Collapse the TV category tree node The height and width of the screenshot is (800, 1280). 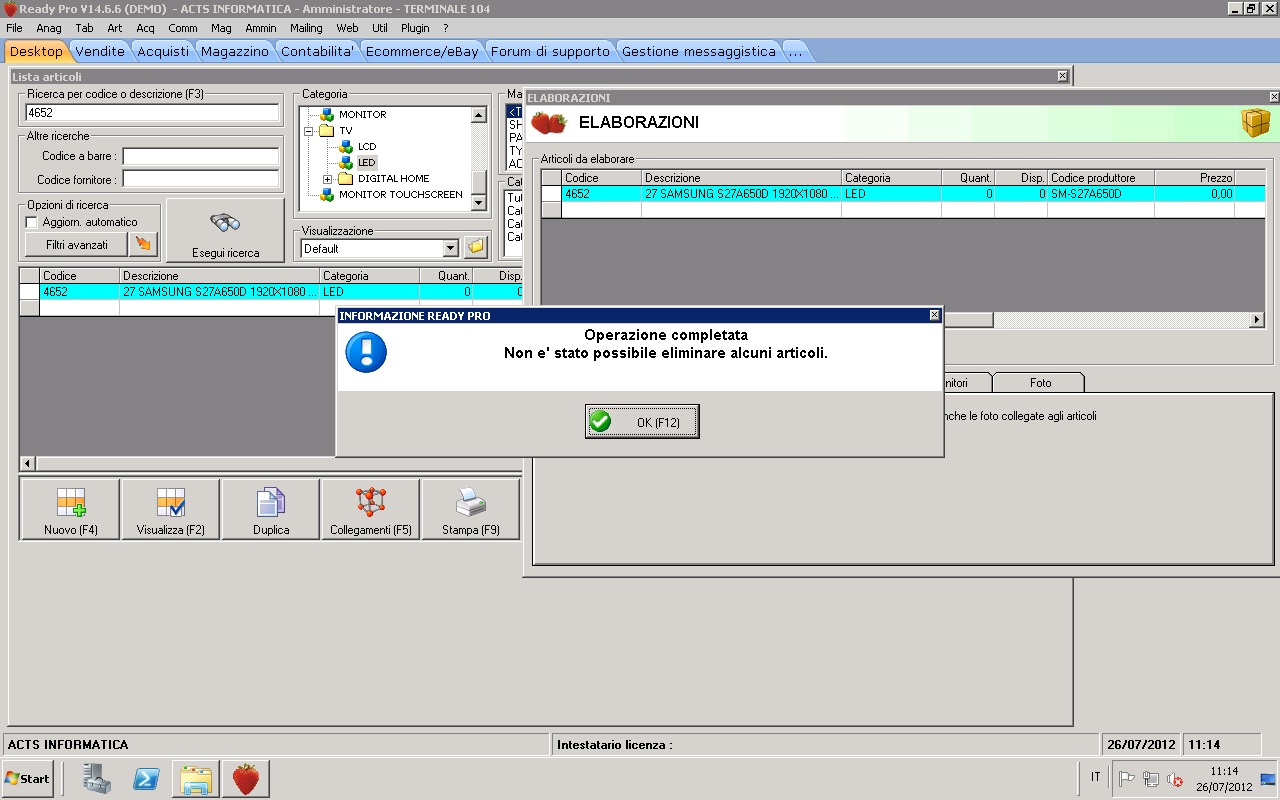[309, 131]
